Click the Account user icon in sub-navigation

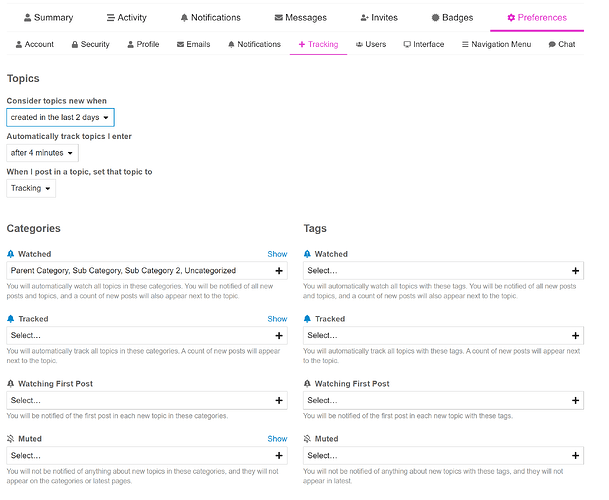[19, 45]
